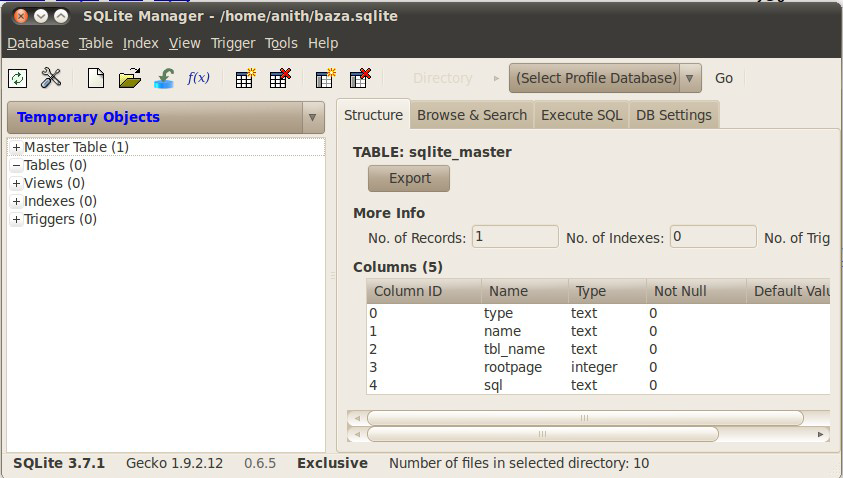Image resolution: width=843 pixels, height=478 pixels.
Task: Select the 'sql' column row
Action: pyautogui.click(x=598, y=385)
